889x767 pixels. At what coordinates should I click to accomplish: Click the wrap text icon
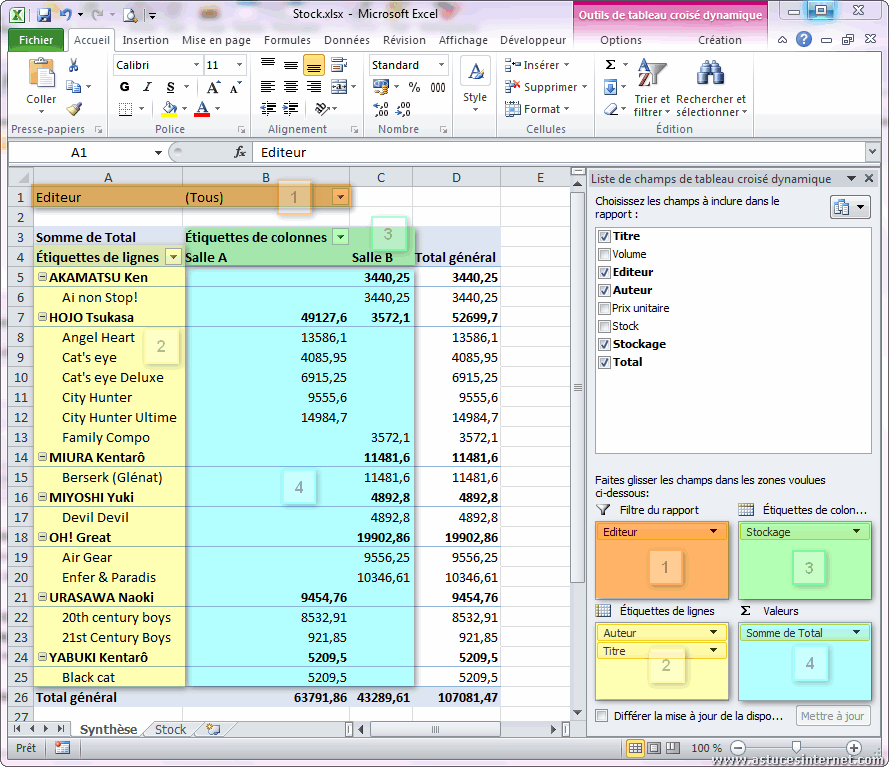tap(339, 65)
